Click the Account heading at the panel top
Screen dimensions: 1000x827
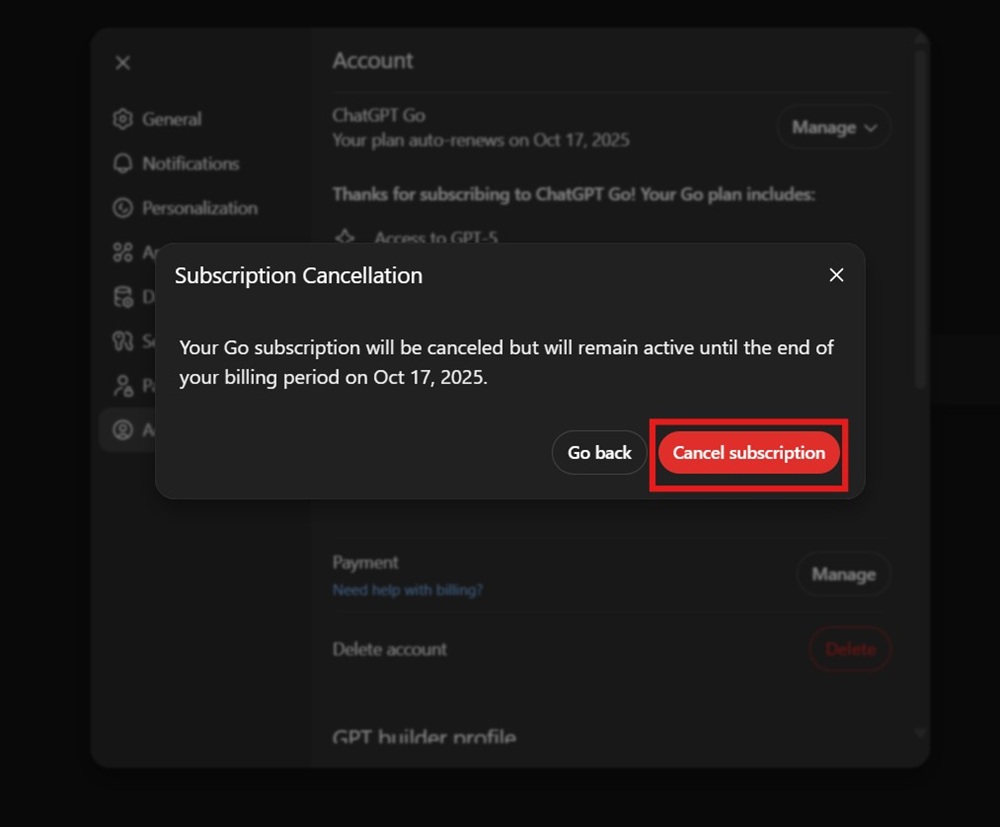pyautogui.click(x=373, y=61)
